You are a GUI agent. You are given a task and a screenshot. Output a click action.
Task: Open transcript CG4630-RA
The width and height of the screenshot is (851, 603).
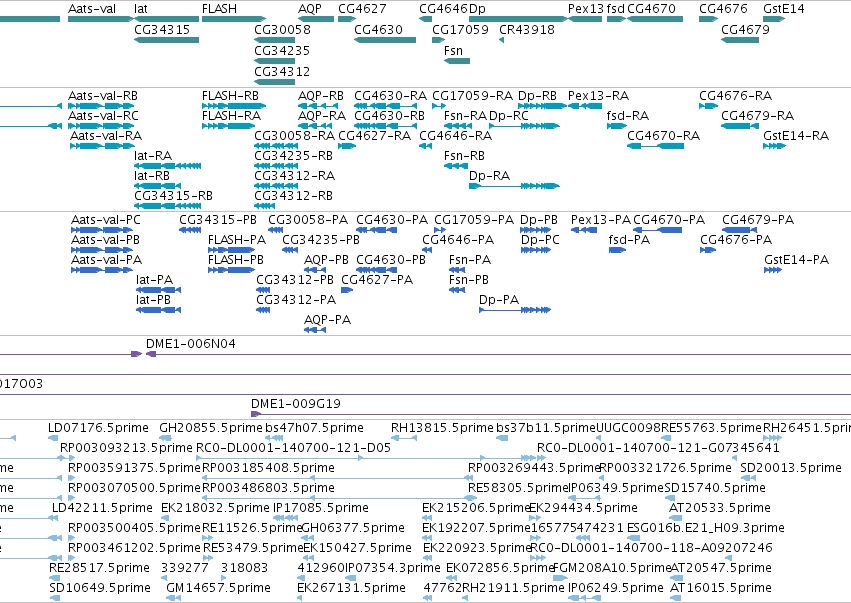390,96
